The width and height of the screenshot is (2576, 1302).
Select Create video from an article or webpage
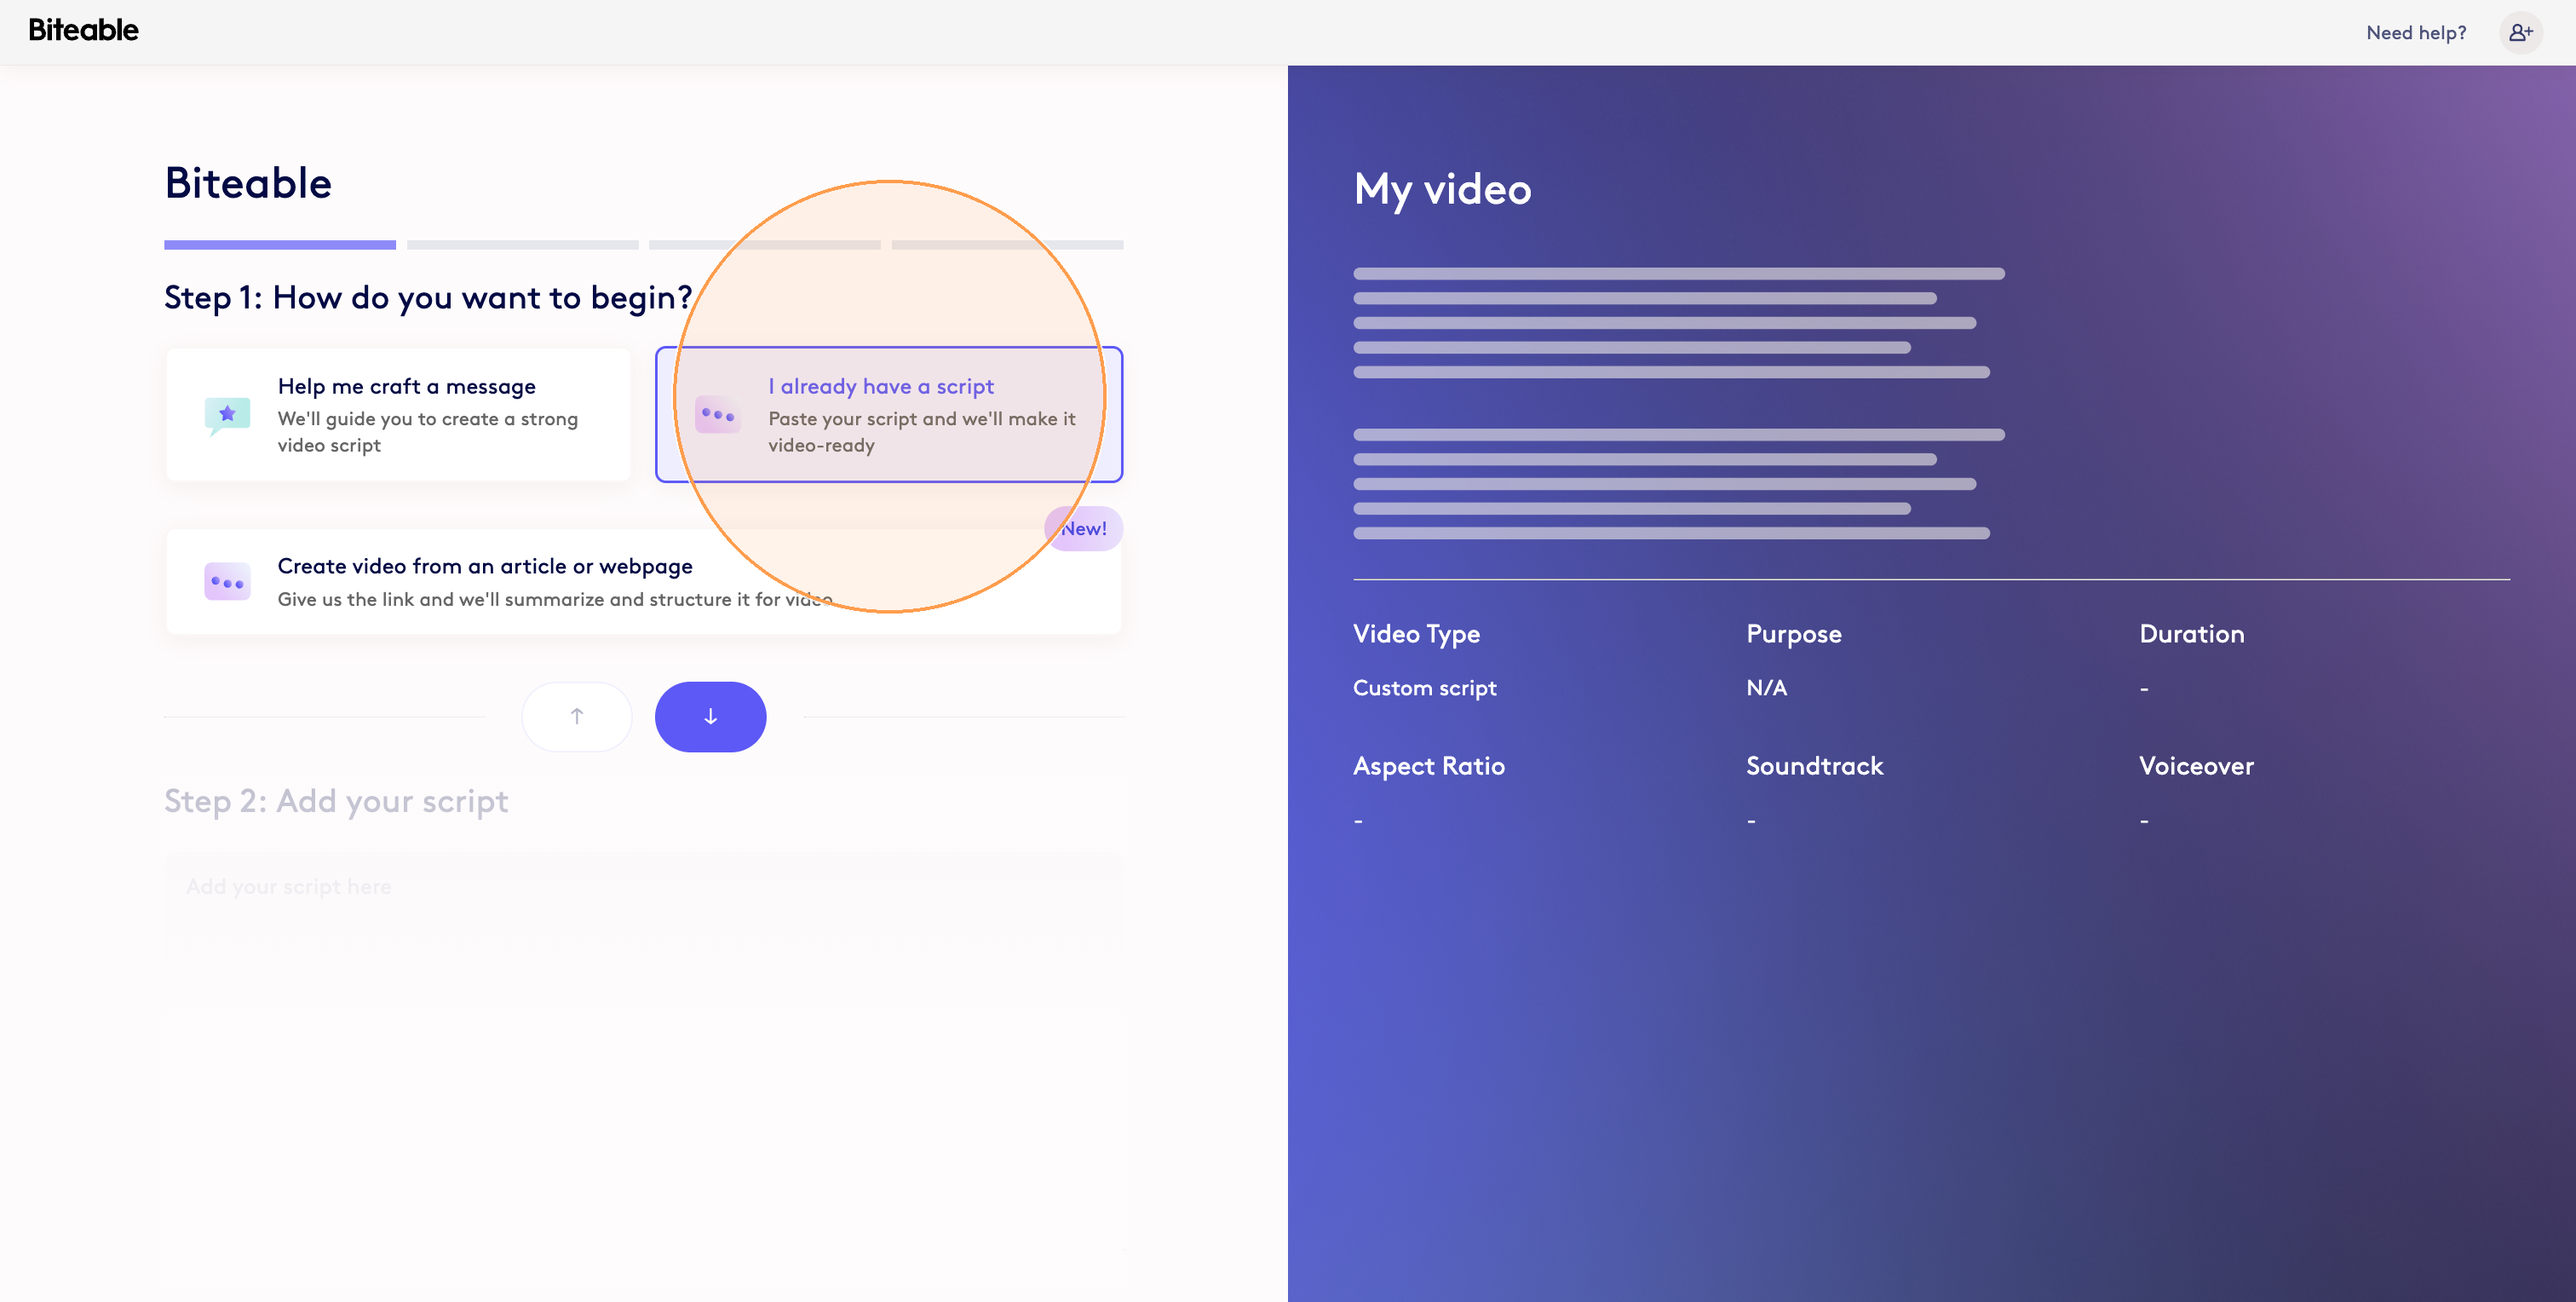pyautogui.click(x=643, y=581)
